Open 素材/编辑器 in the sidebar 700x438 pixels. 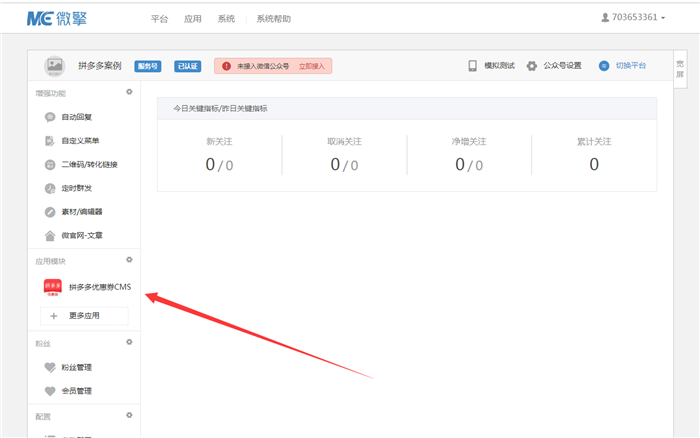[81, 212]
